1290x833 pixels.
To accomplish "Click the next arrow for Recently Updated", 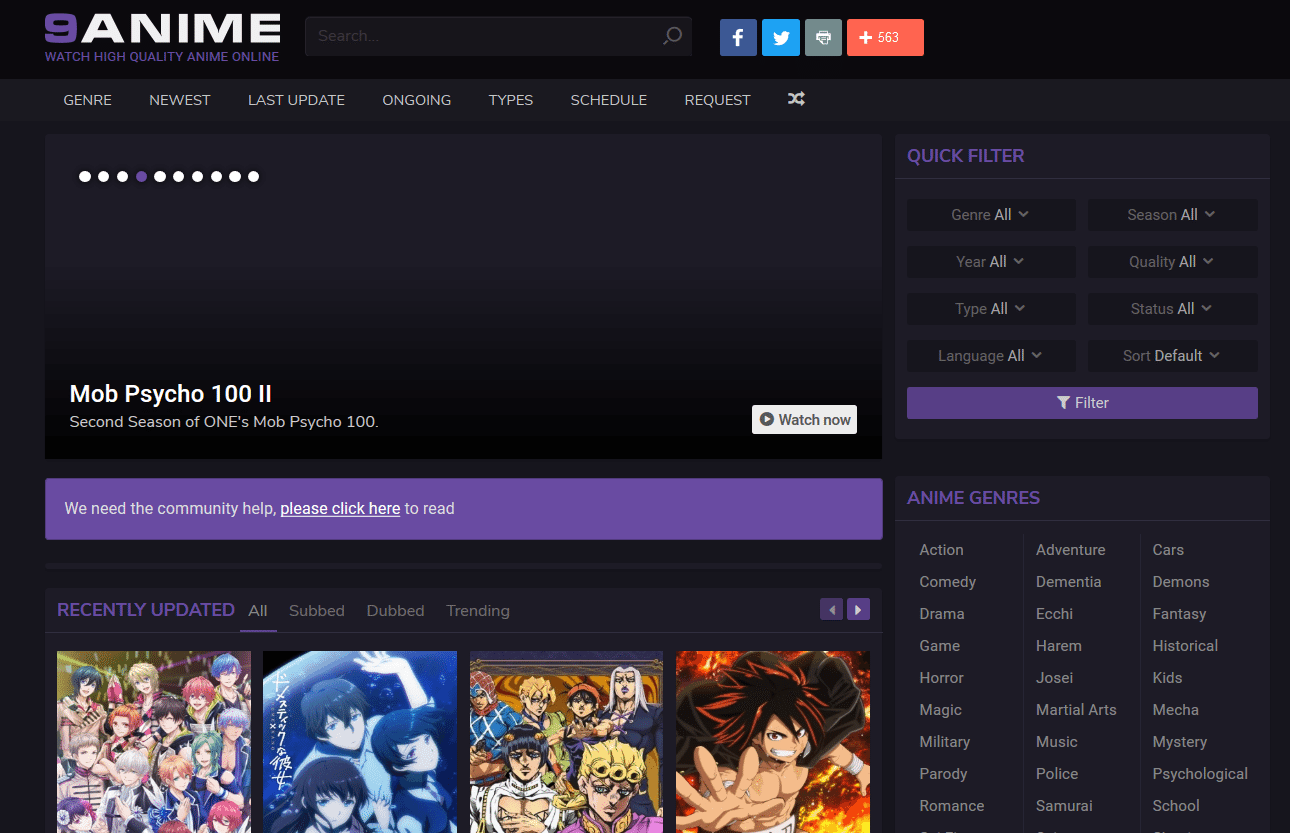I will click(x=858, y=609).
